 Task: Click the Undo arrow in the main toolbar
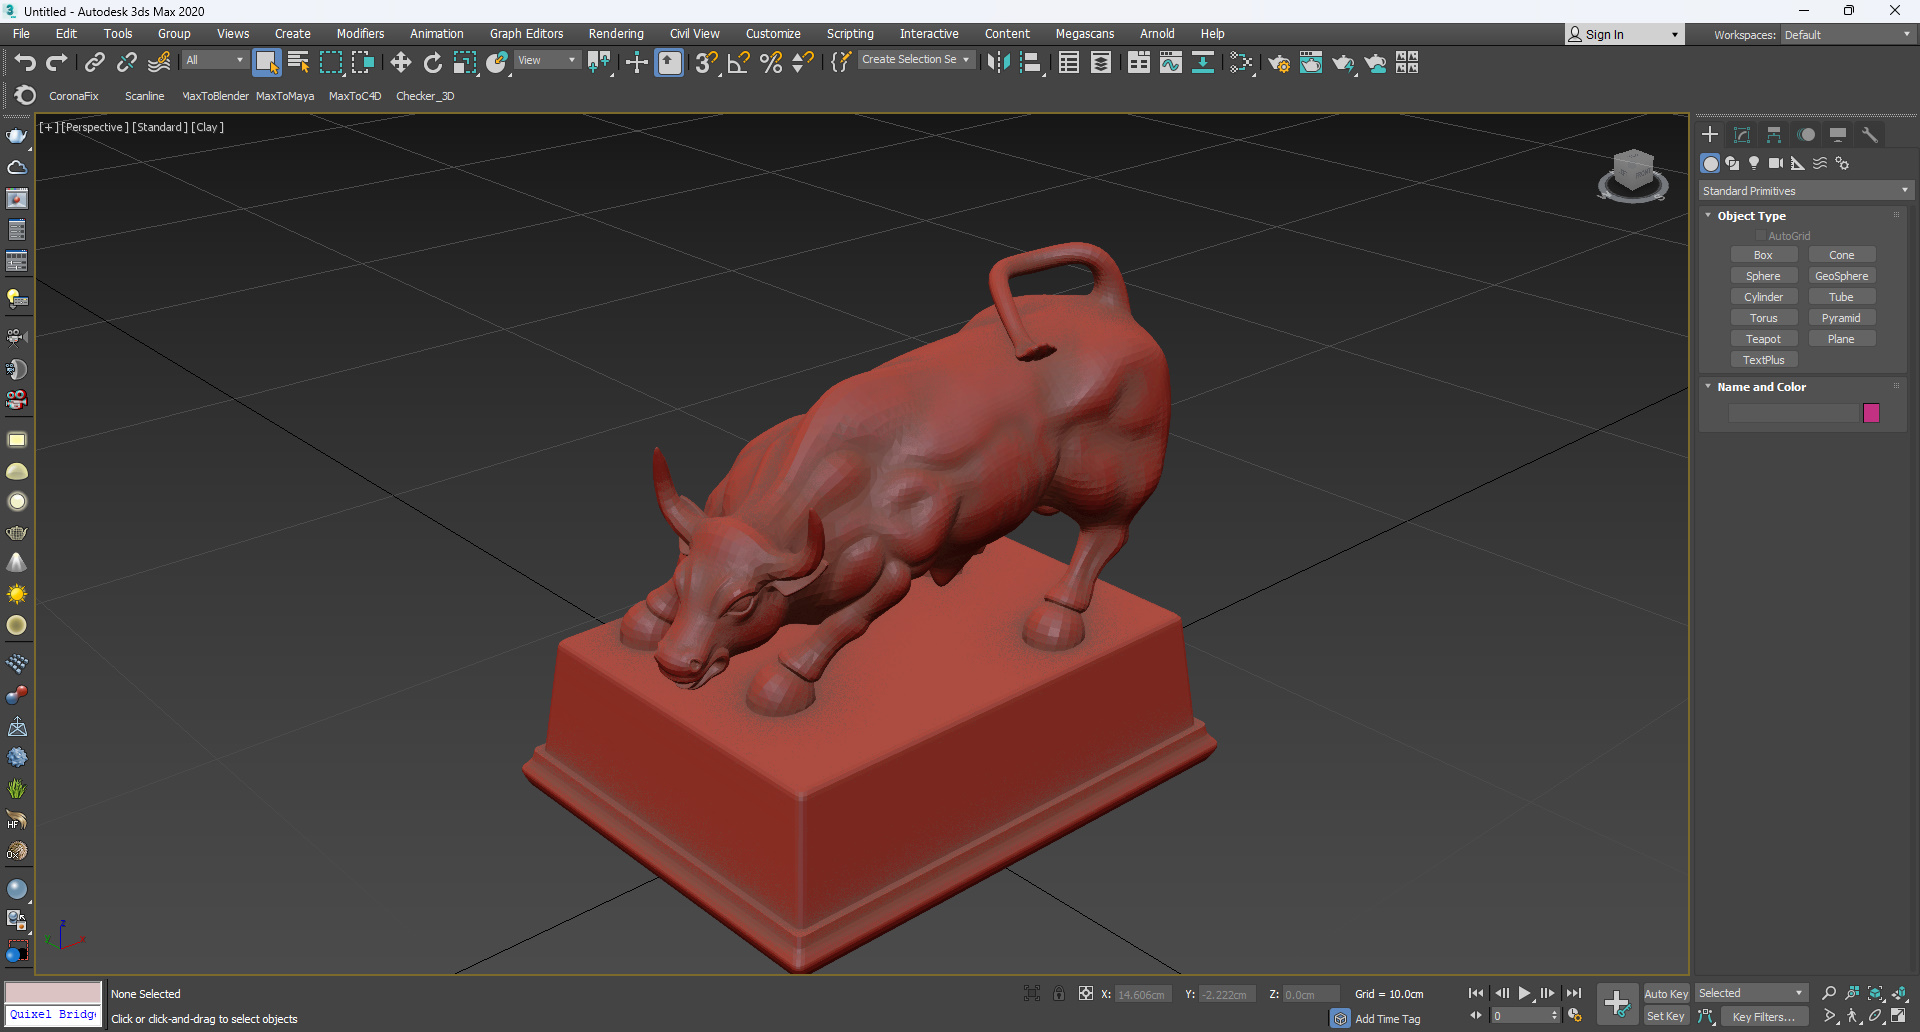(x=25, y=63)
